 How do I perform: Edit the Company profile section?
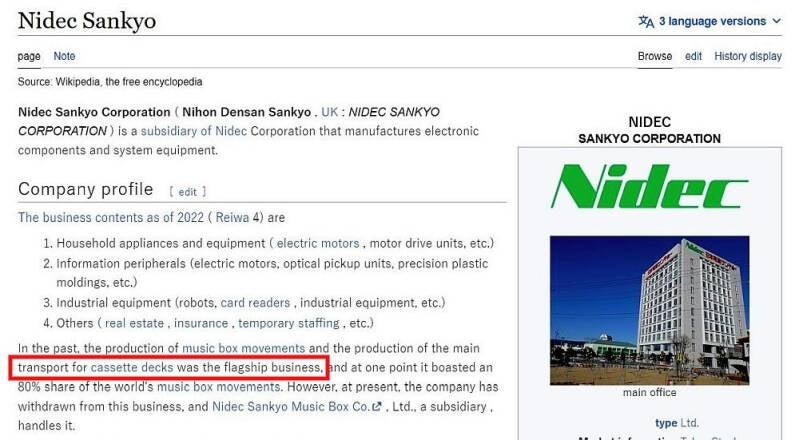(188, 191)
